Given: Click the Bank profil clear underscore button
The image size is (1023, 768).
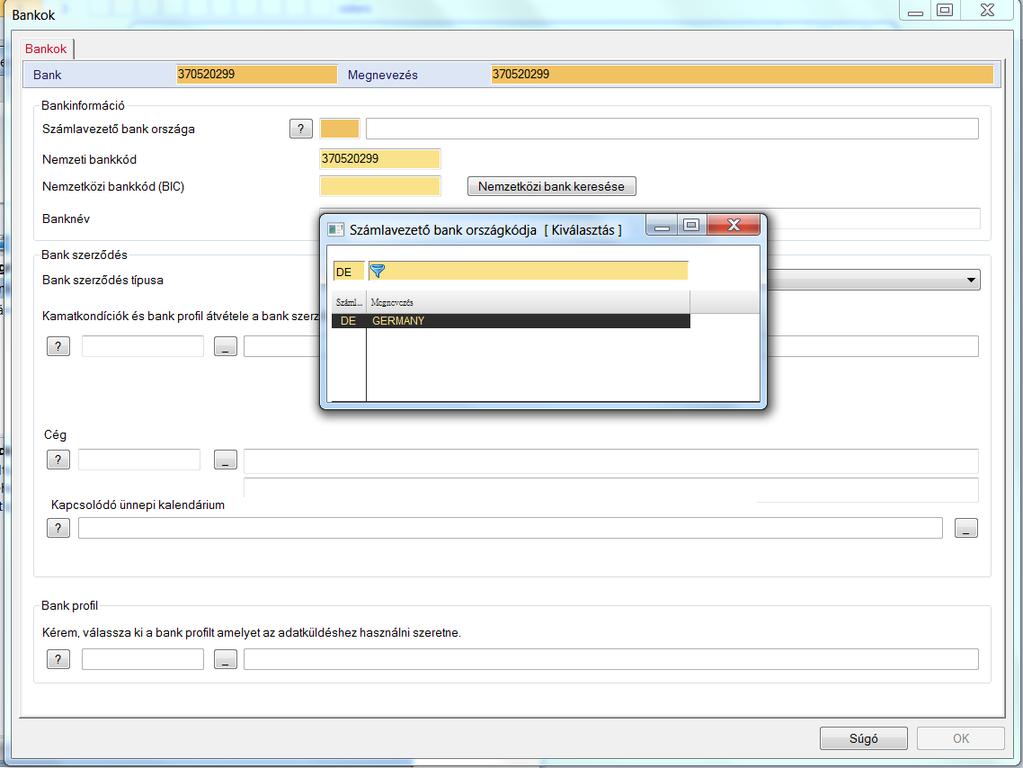Looking at the screenshot, I should pyautogui.click(x=226, y=659).
